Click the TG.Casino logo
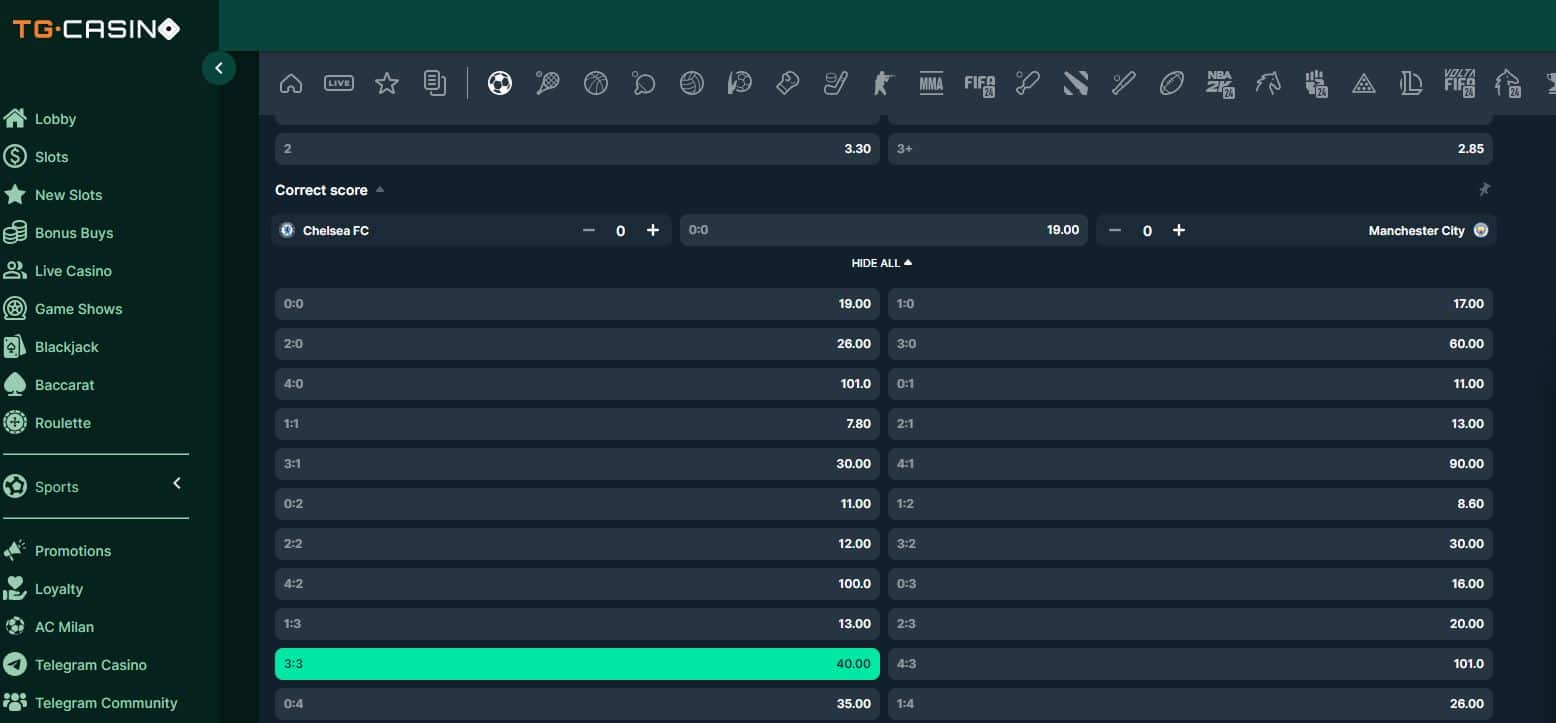 pos(97,29)
